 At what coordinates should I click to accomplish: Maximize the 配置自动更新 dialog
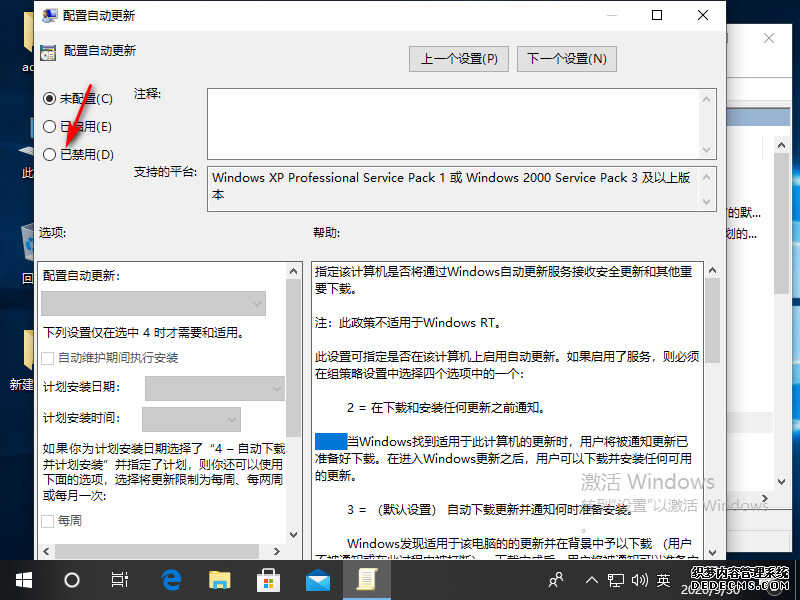click(657, 15)
